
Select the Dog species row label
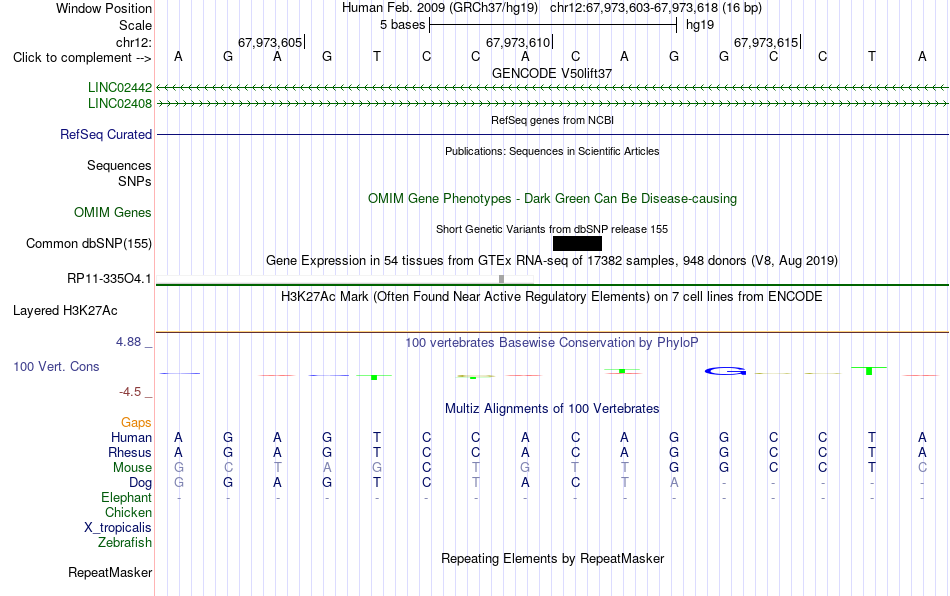[x=141, y=483]
